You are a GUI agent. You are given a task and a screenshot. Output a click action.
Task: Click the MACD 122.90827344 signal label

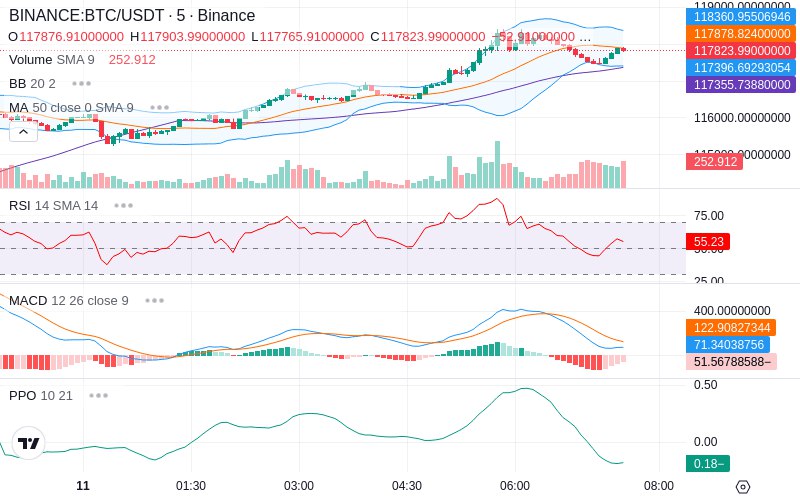click(731, 328)
